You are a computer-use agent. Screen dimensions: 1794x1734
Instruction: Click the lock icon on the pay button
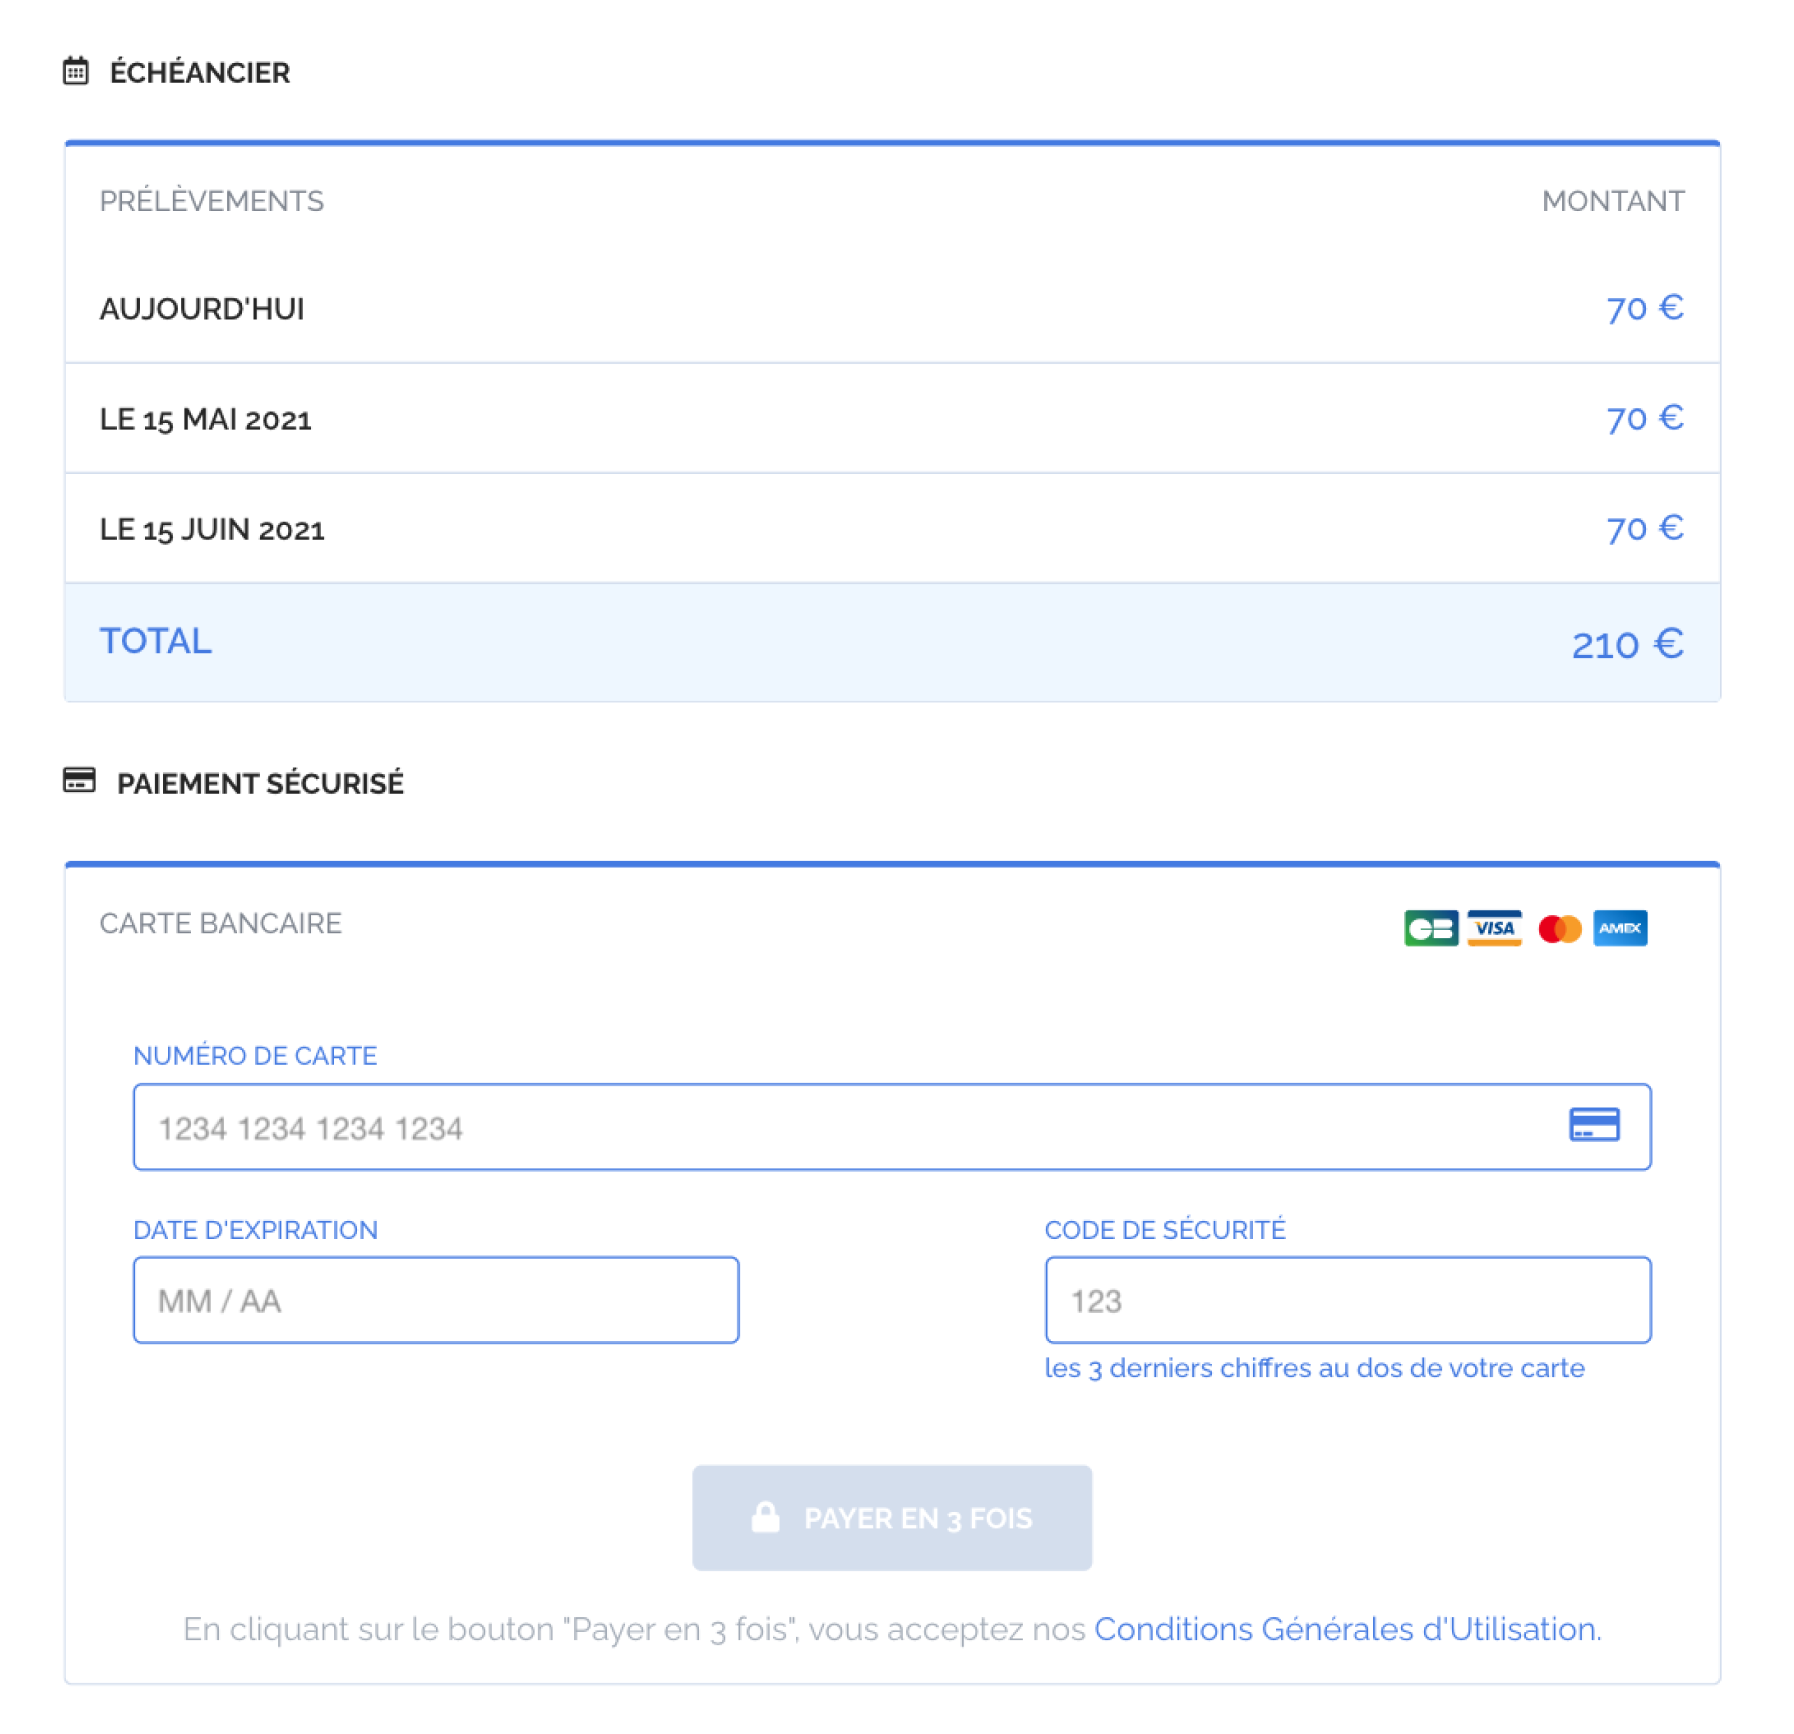click(765, 1516)
